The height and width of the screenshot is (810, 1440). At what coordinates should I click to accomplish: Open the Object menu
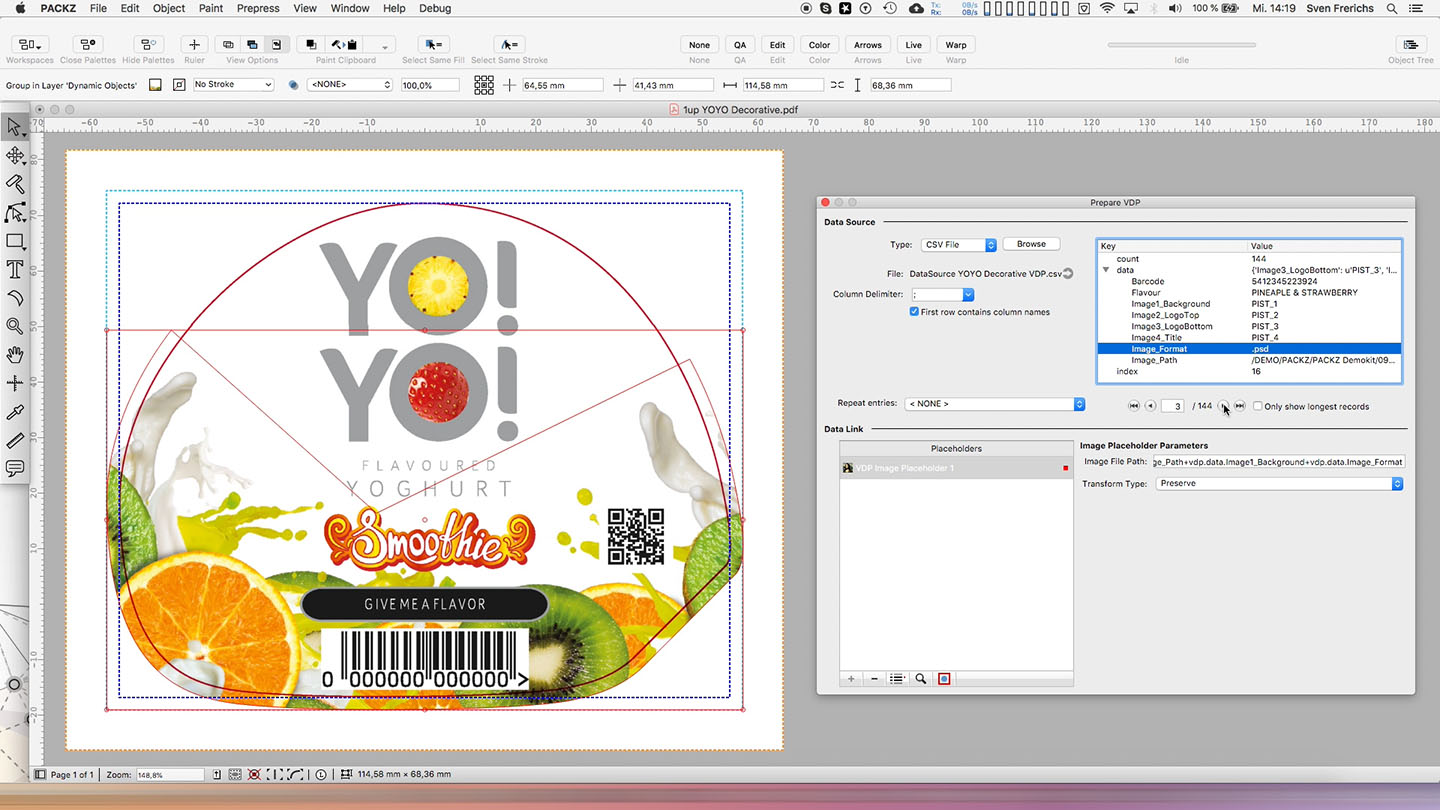tap(169, 8)
